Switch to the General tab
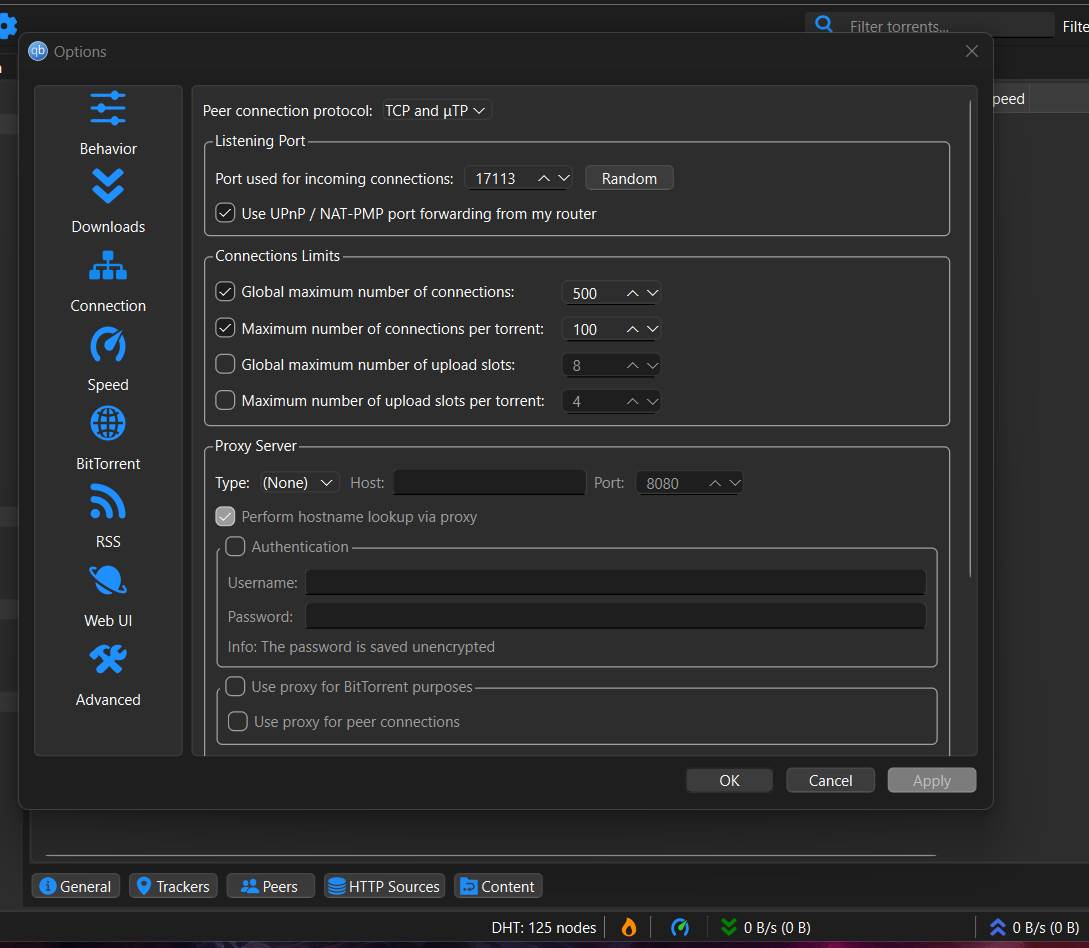The width and height of the screenshot is (1089, 948). pyautogui.click(x=76, y=886)
